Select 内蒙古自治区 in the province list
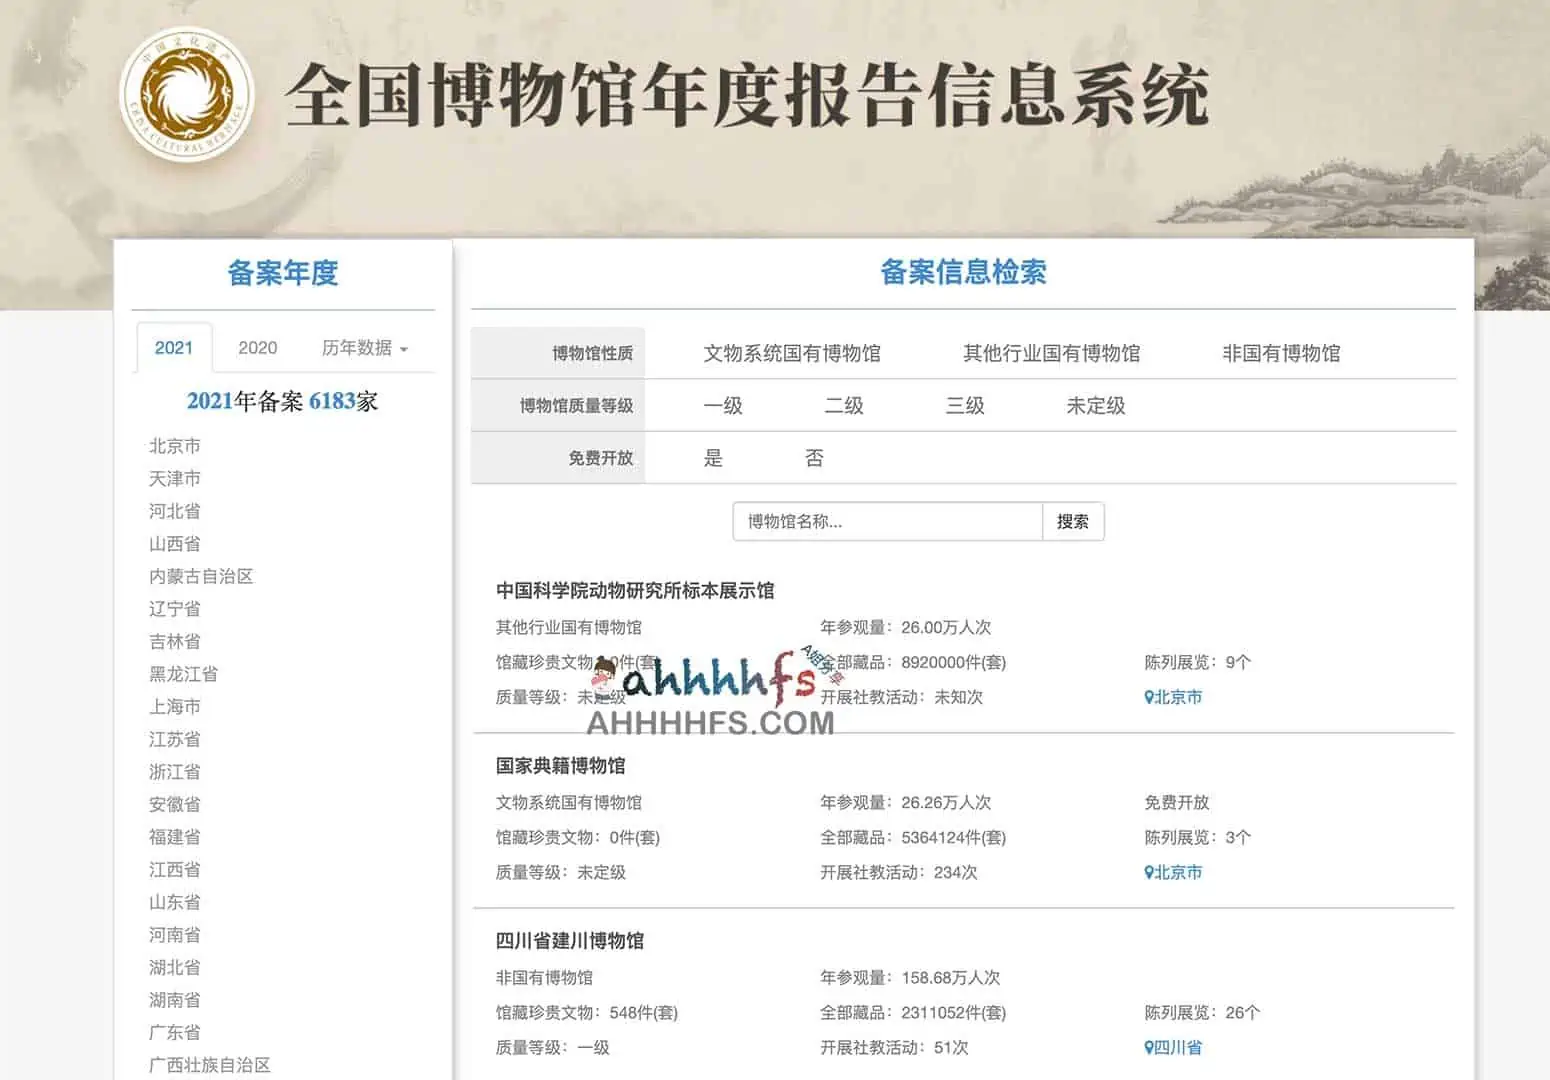1550x1080 pixels. [202, 576]
